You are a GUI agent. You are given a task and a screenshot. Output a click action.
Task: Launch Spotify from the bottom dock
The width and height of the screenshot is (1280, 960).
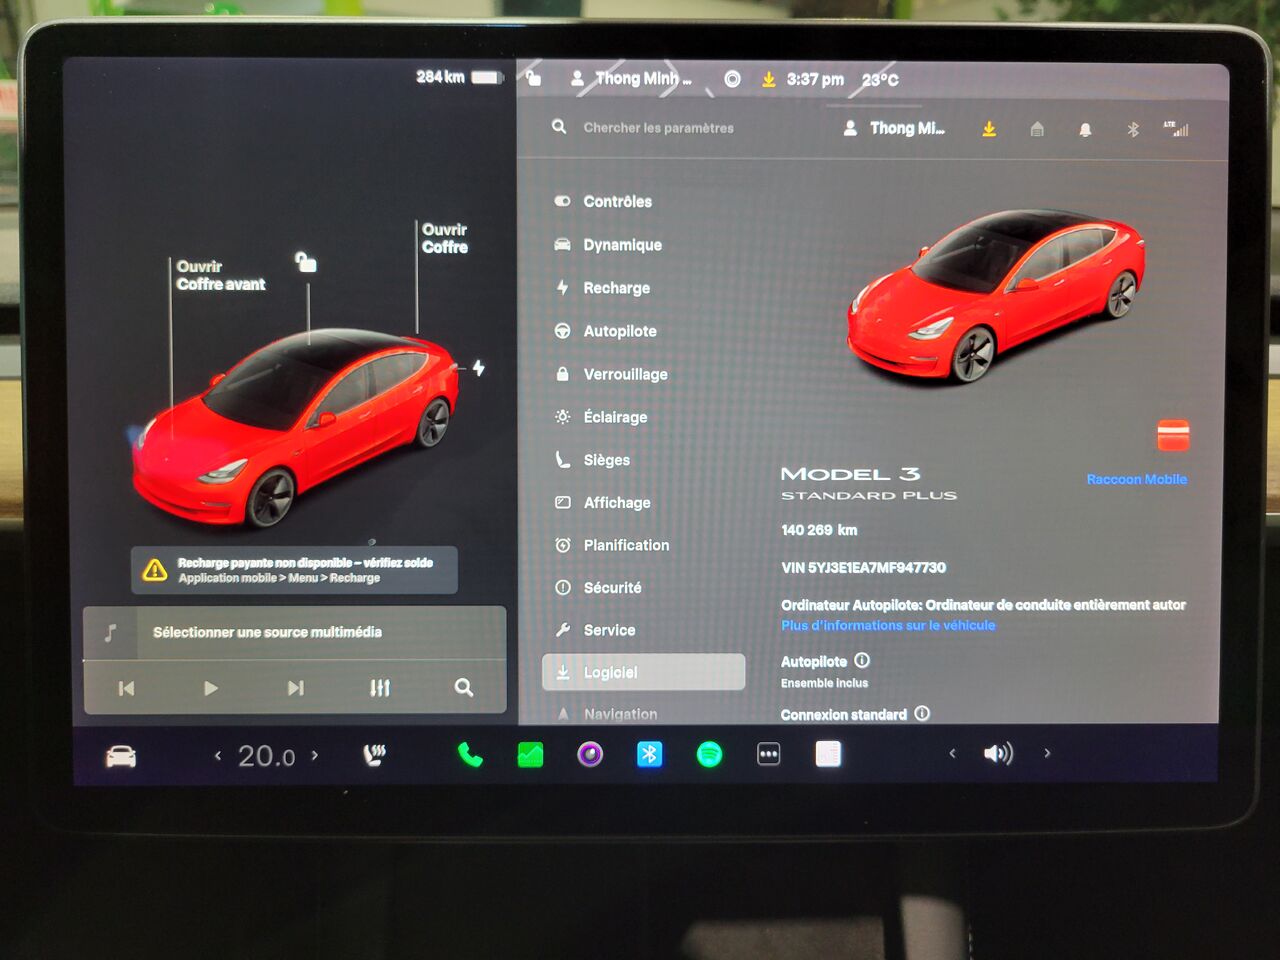709,754
